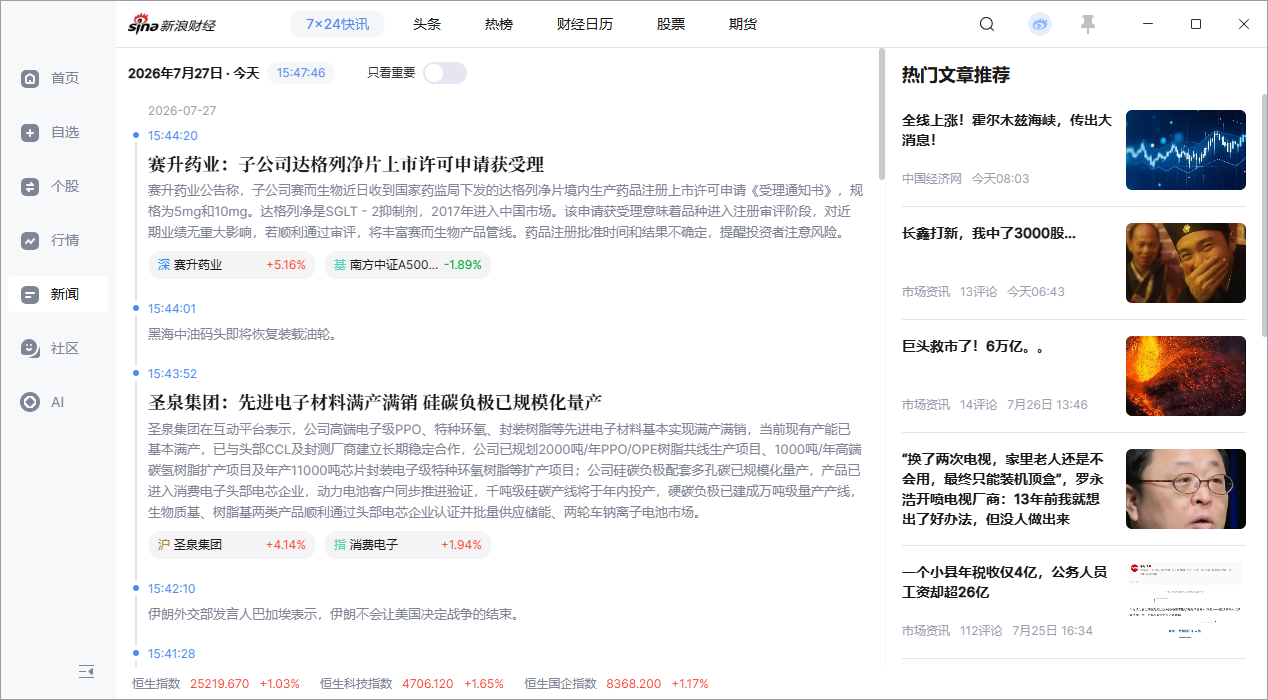1268x700 pixels.
Task: Click the 15:47:46 time badge
Action: [x=301, y=72]
